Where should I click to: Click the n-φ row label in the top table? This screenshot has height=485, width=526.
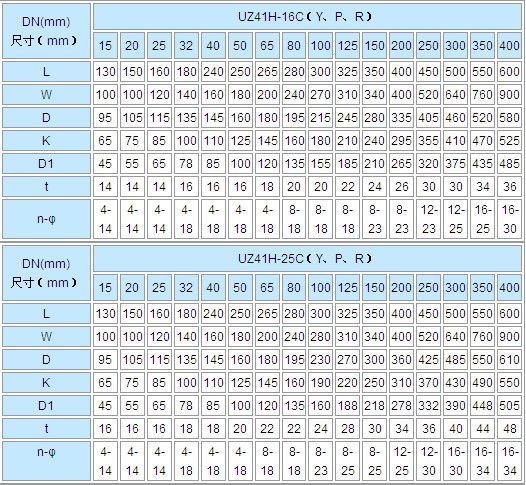coord(46,219)
